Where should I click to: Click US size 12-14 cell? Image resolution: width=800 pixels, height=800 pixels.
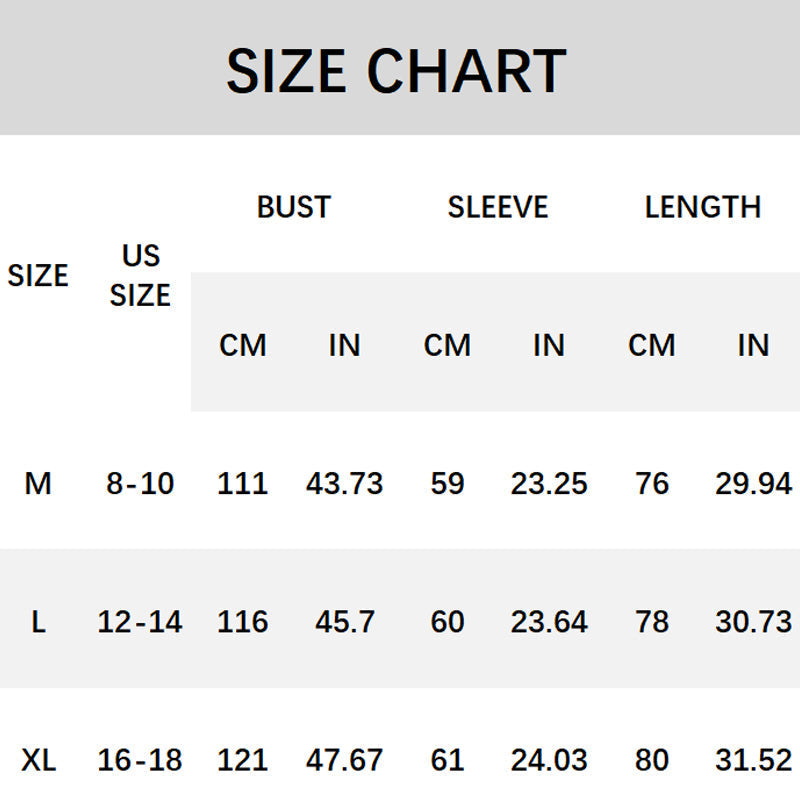coord(140,622)
